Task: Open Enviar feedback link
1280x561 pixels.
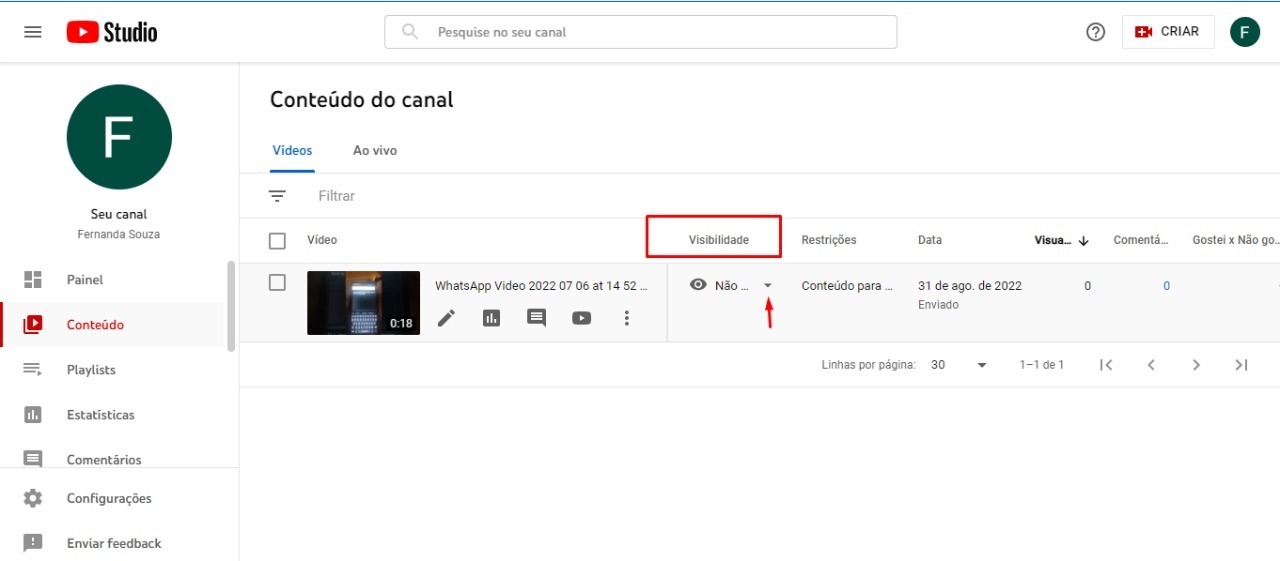Action: pos(113,543)
